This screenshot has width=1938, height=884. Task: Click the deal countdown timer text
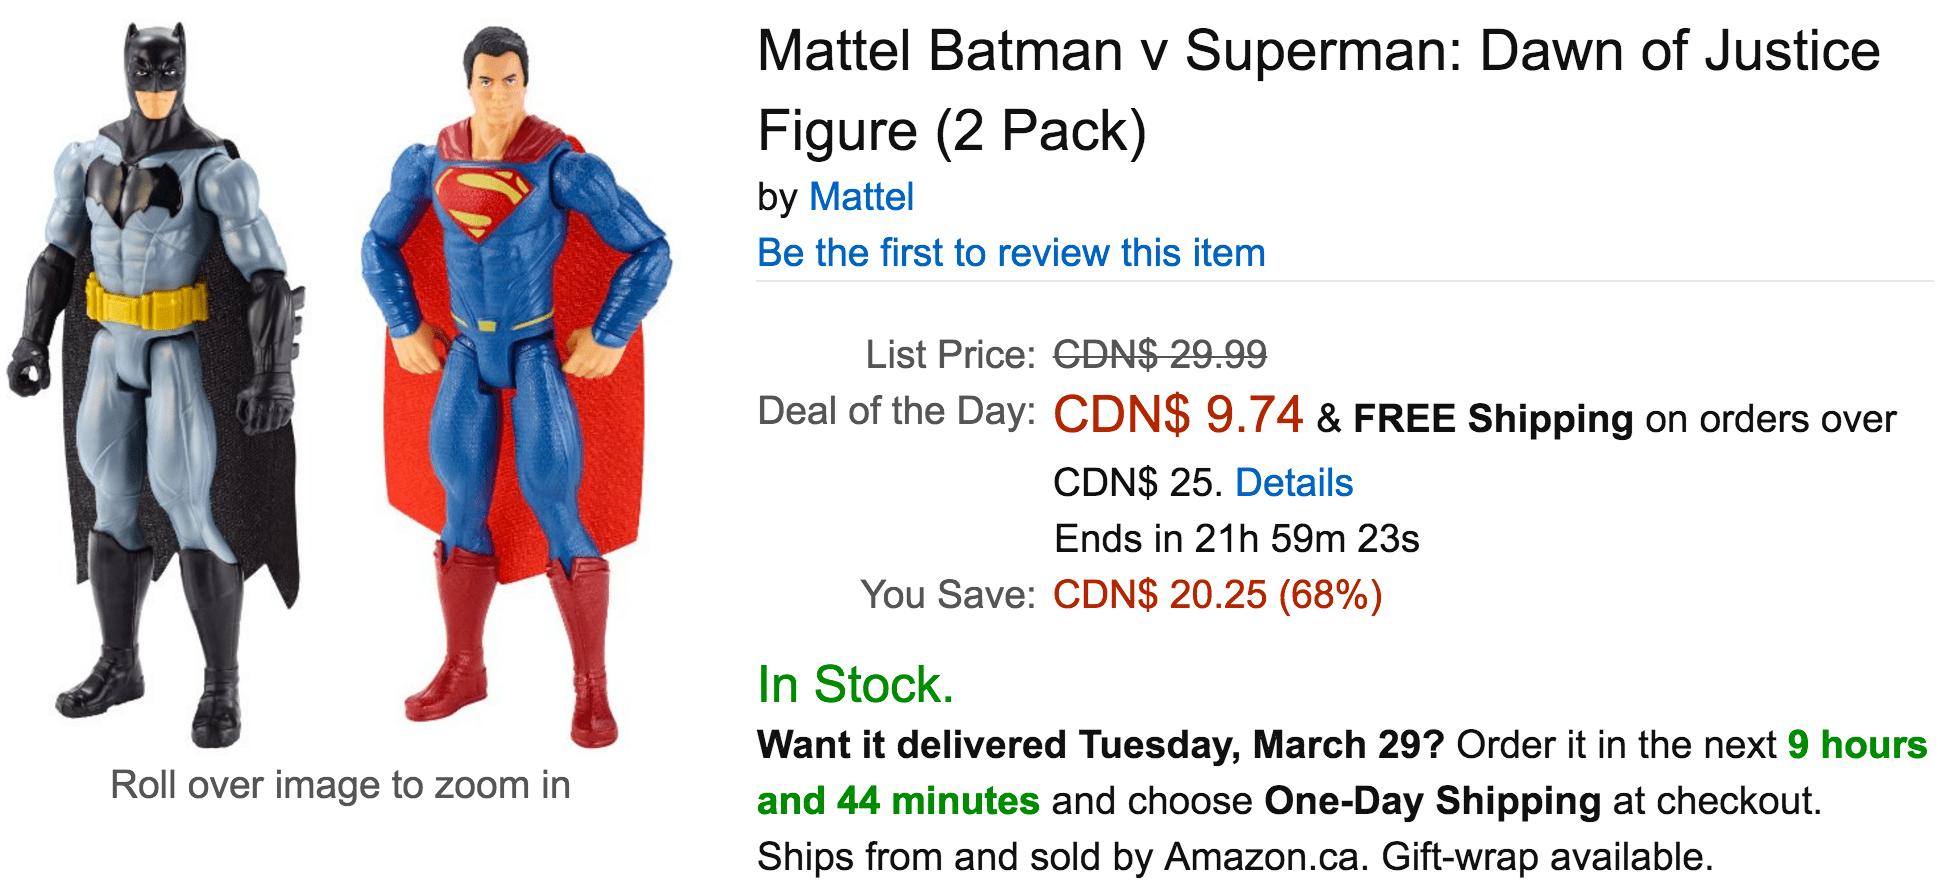tap(1237, 538)
